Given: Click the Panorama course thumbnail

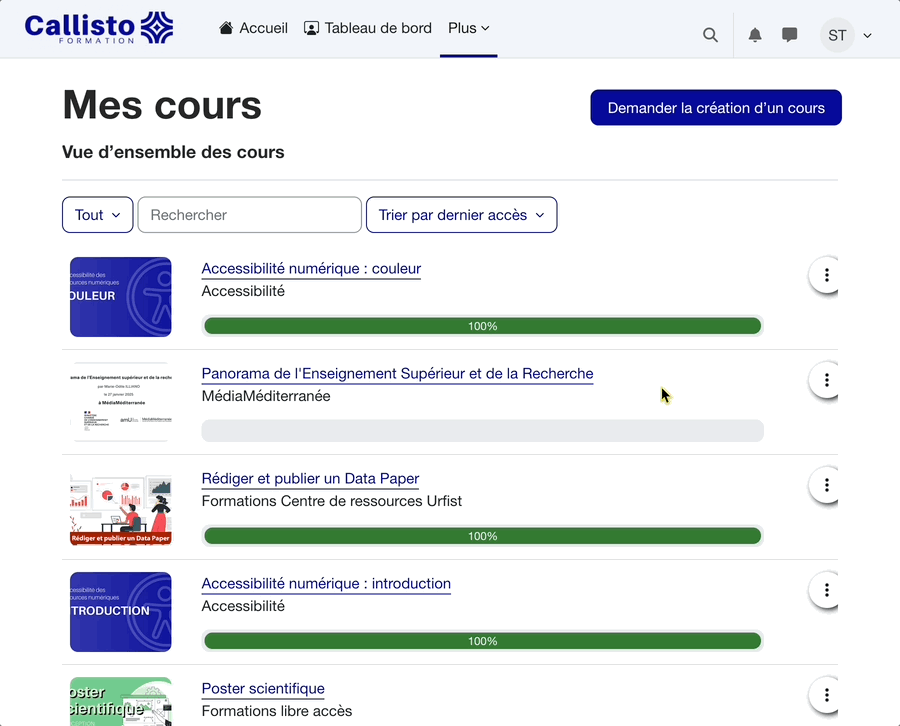Looking at the screenshot, I should pyautogui.click(x=121, y=402).
